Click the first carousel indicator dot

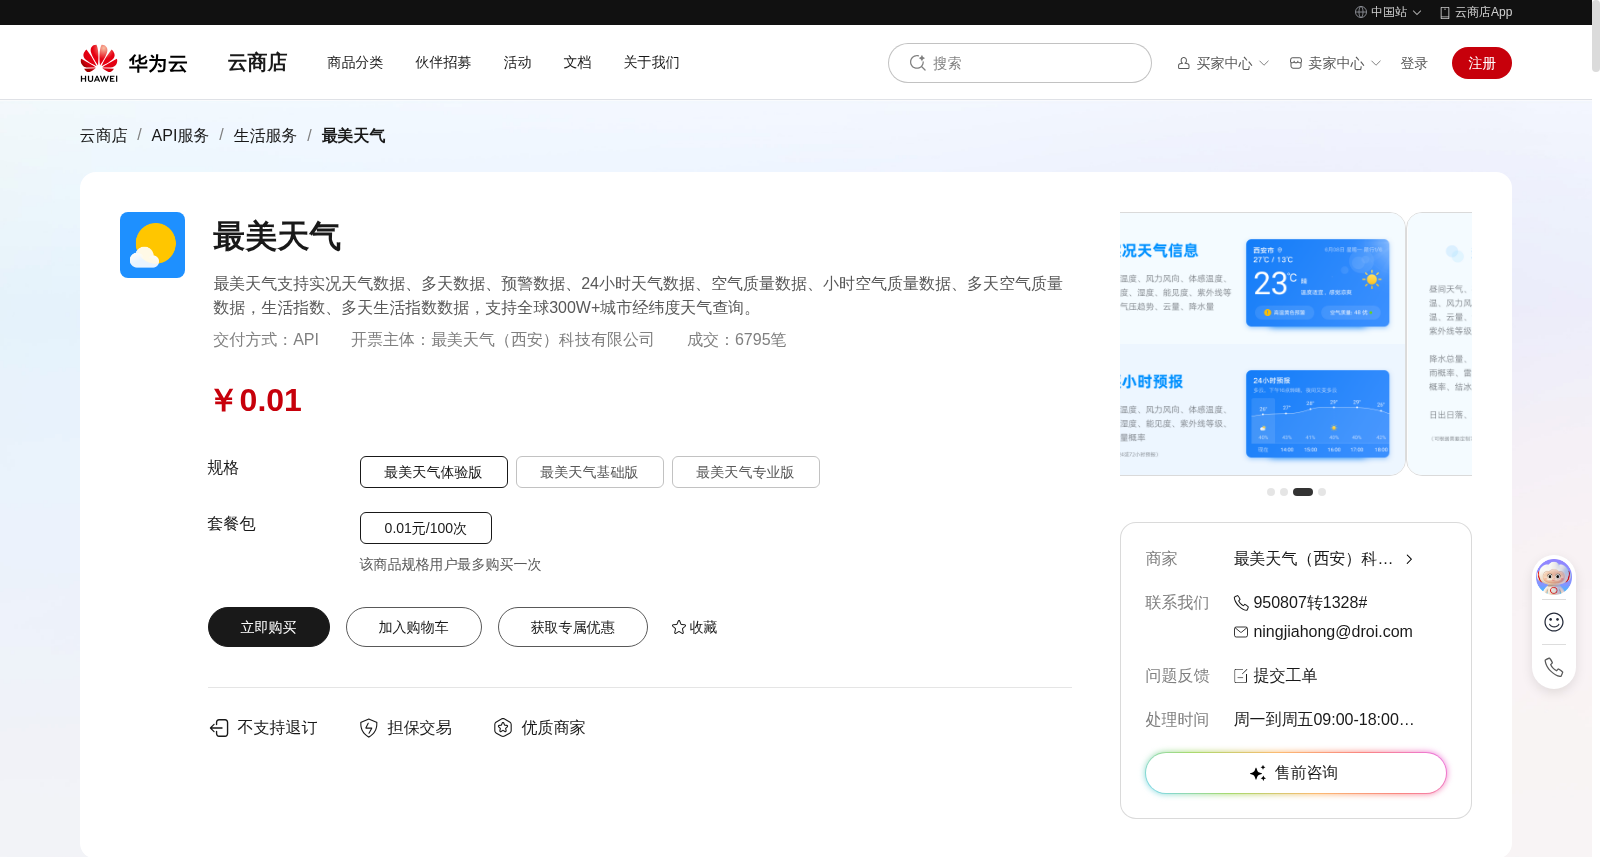pos(1271,492)
